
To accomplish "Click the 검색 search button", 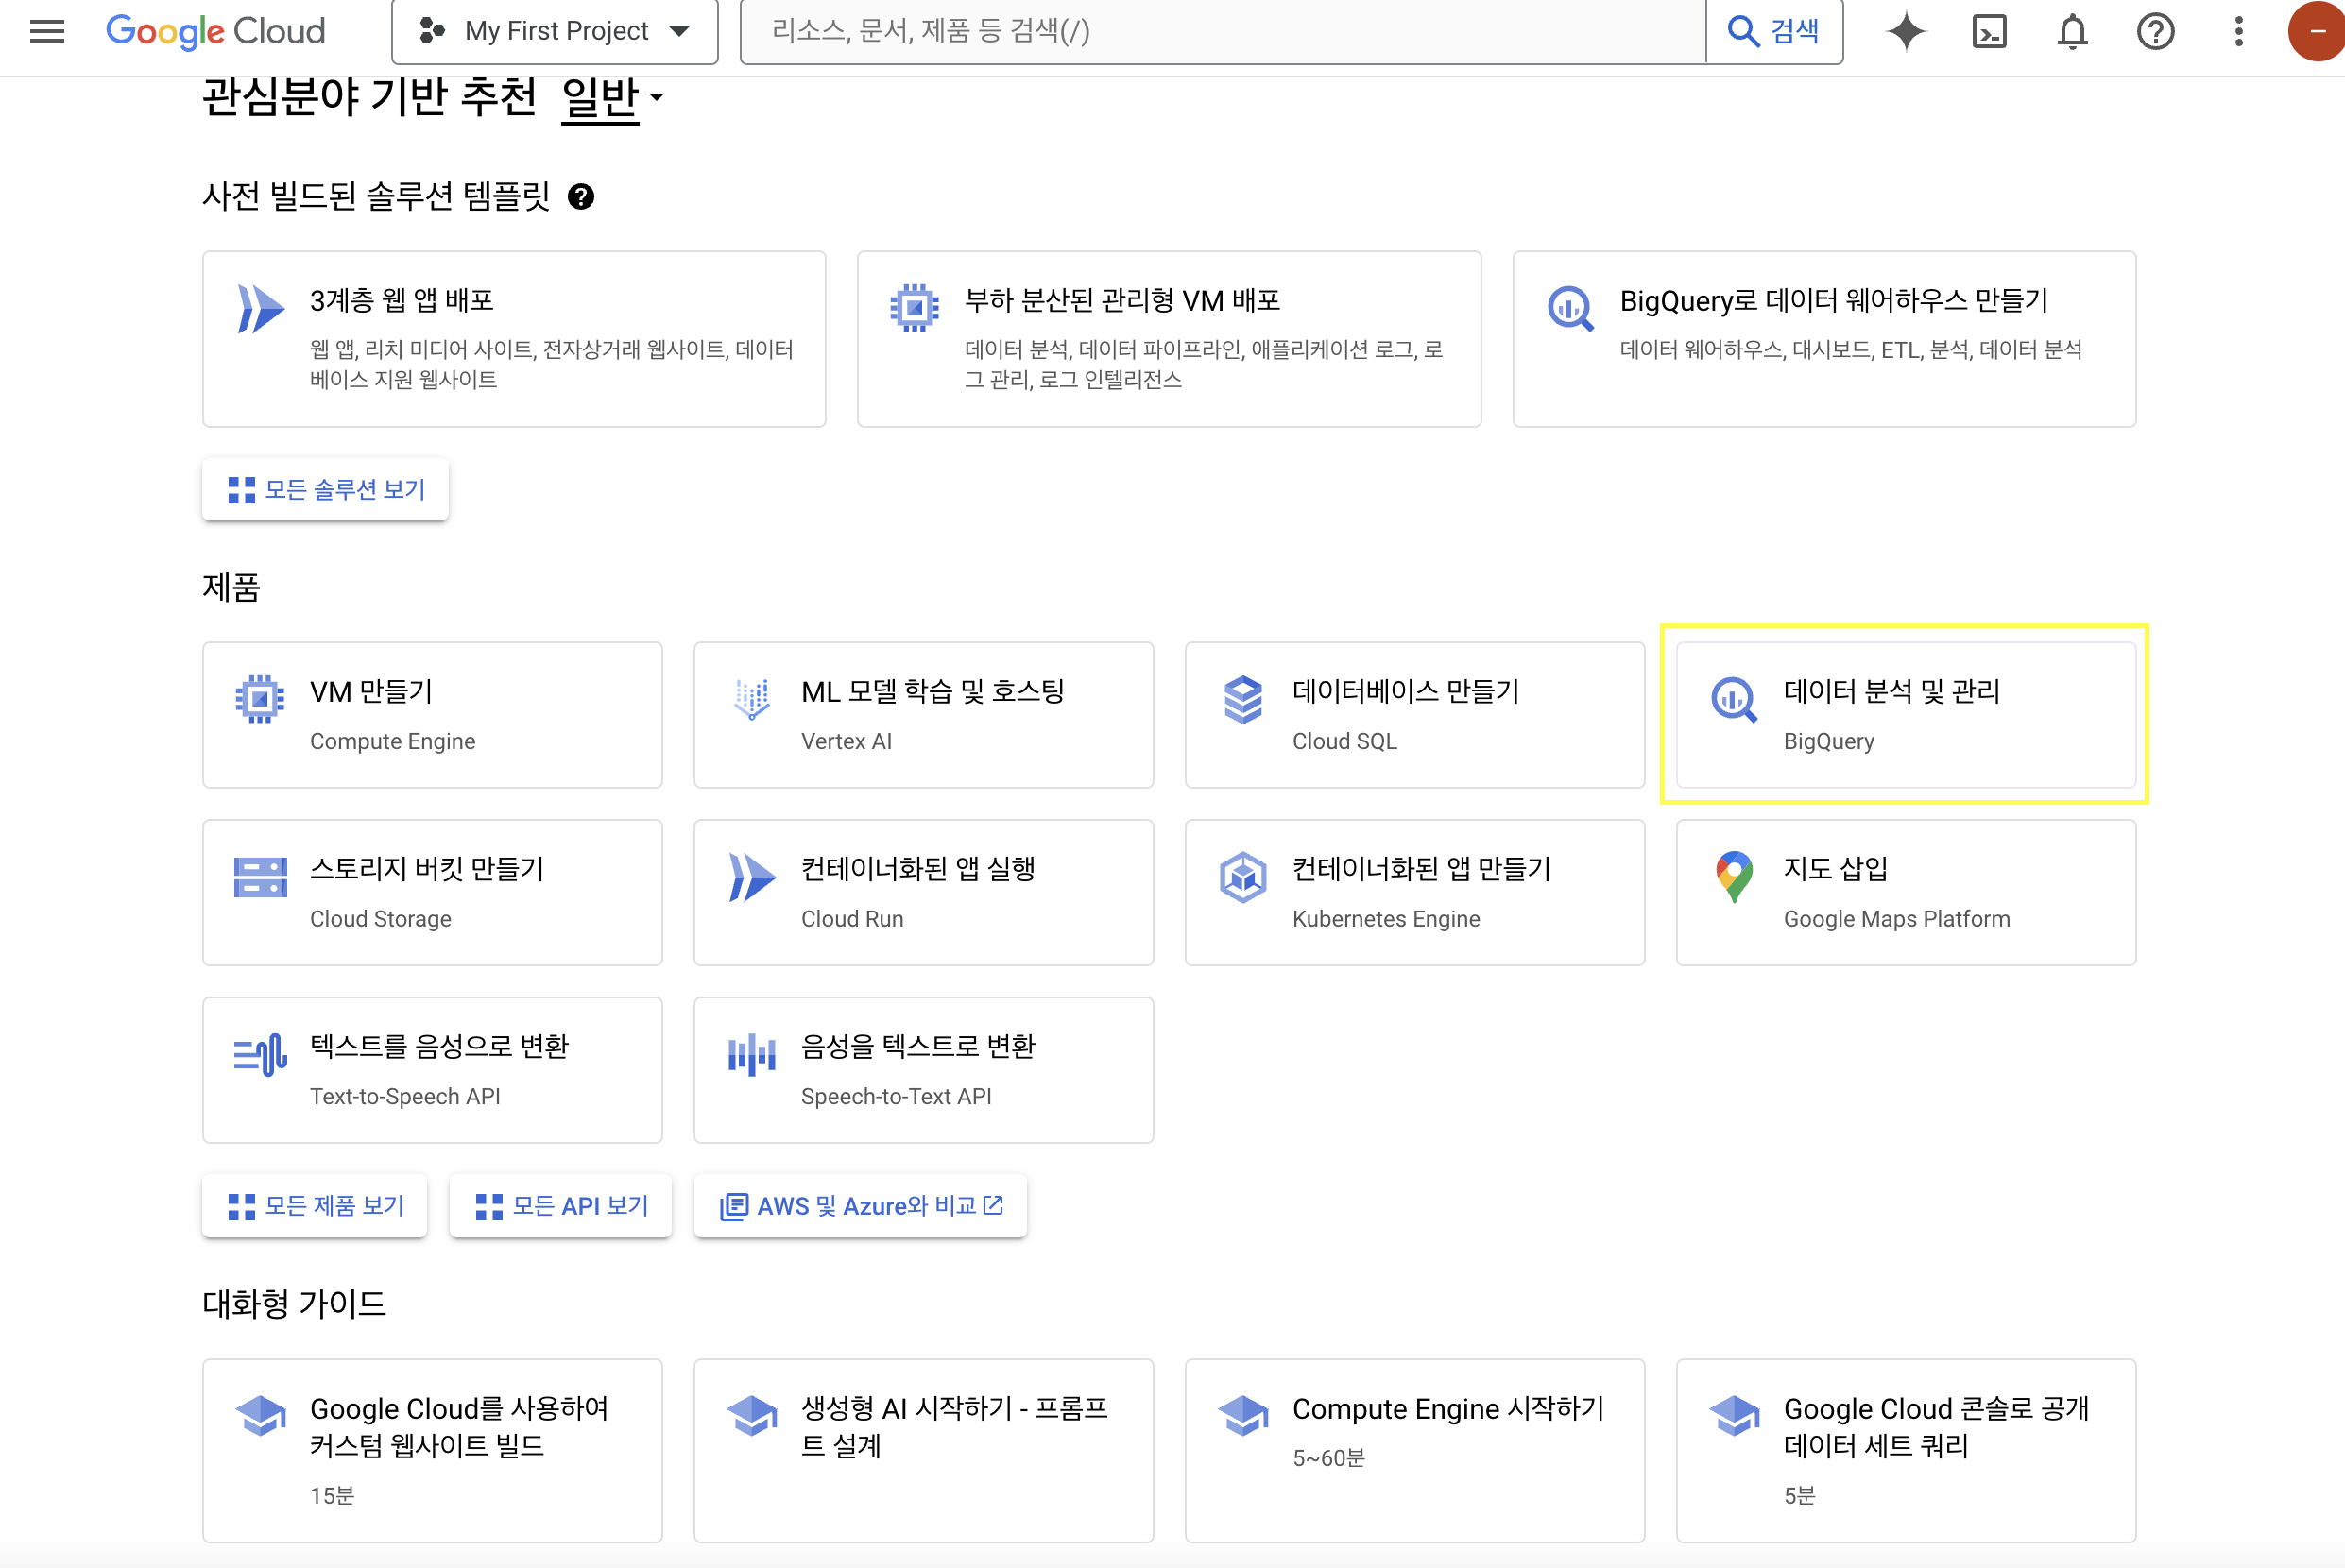I will (1774, 31).
